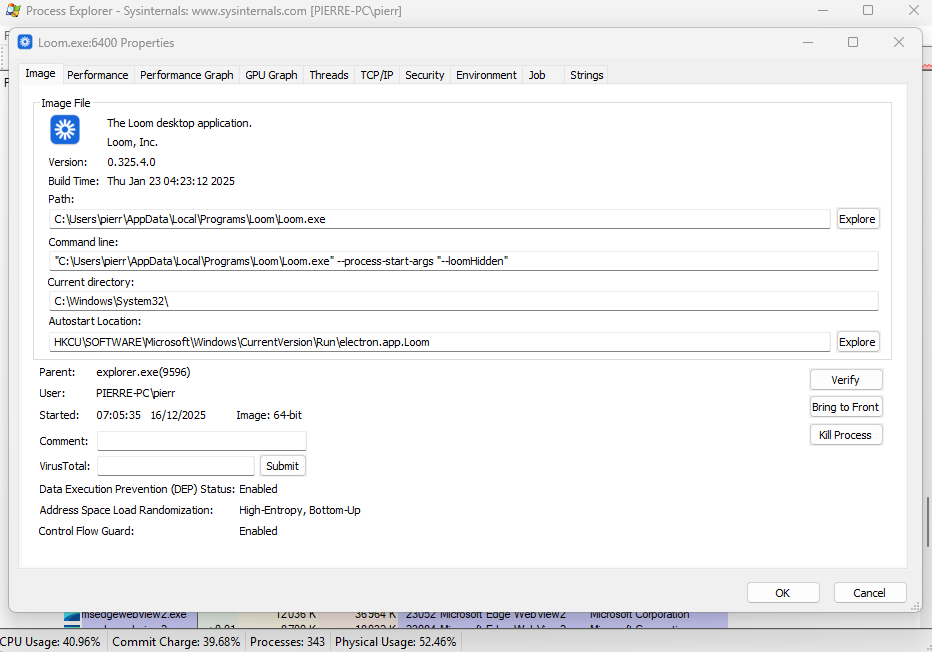Viewport: 932px width, 652px height.
Task: Click the Kill Process button
Action: point(845,435)
